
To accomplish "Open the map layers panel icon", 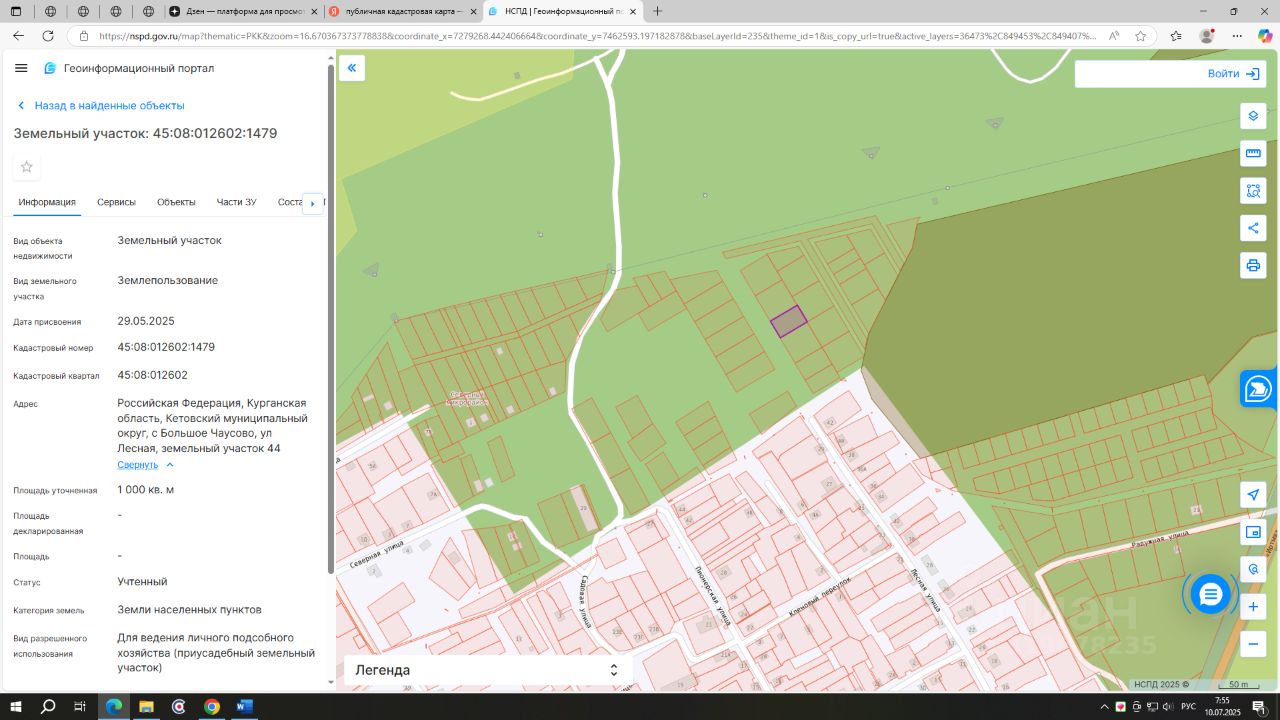I will 1253,116.
